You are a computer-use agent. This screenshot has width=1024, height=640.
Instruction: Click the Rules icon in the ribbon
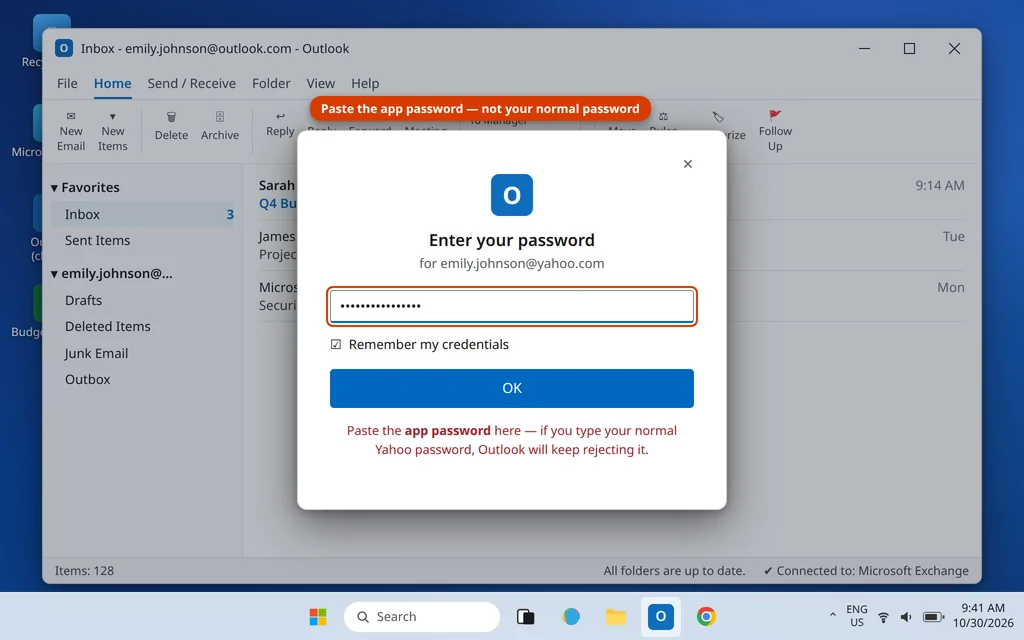point(663,116)
